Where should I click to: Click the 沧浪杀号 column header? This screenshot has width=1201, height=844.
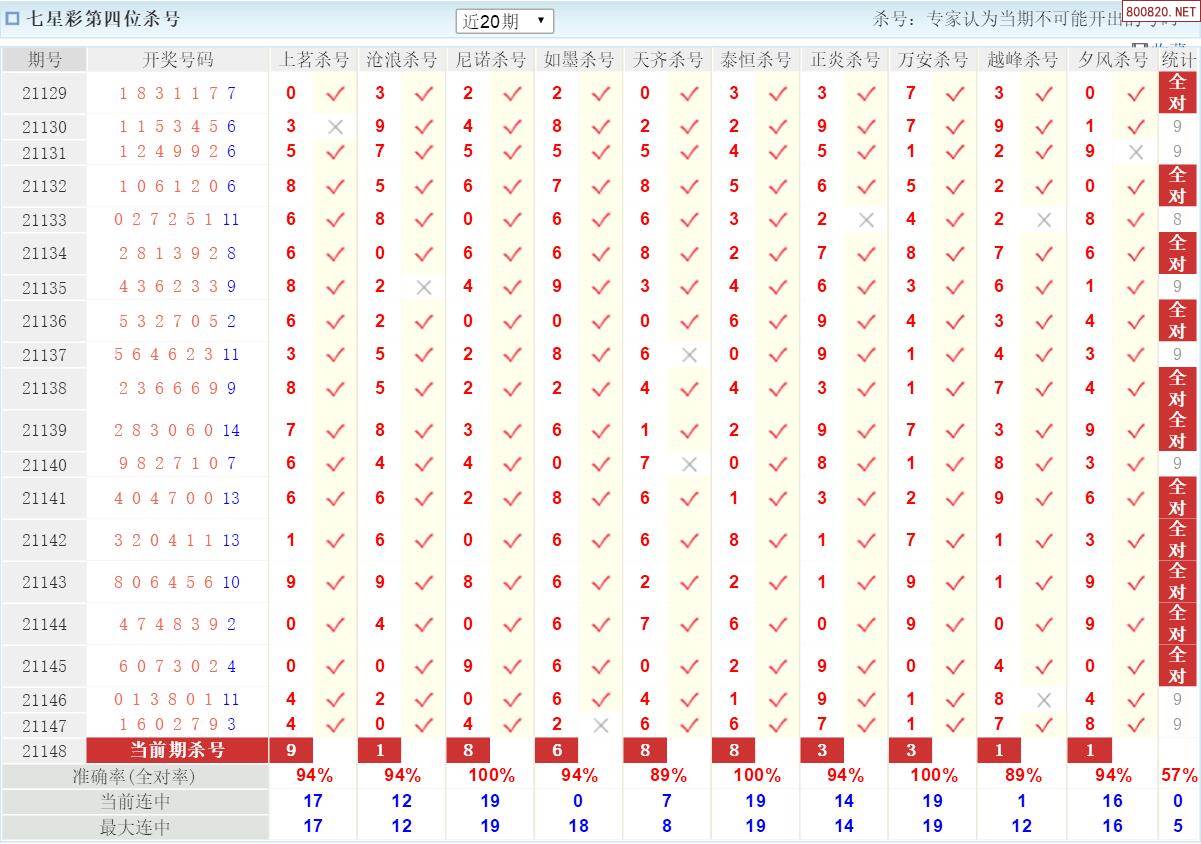click(x=402, y=59)
